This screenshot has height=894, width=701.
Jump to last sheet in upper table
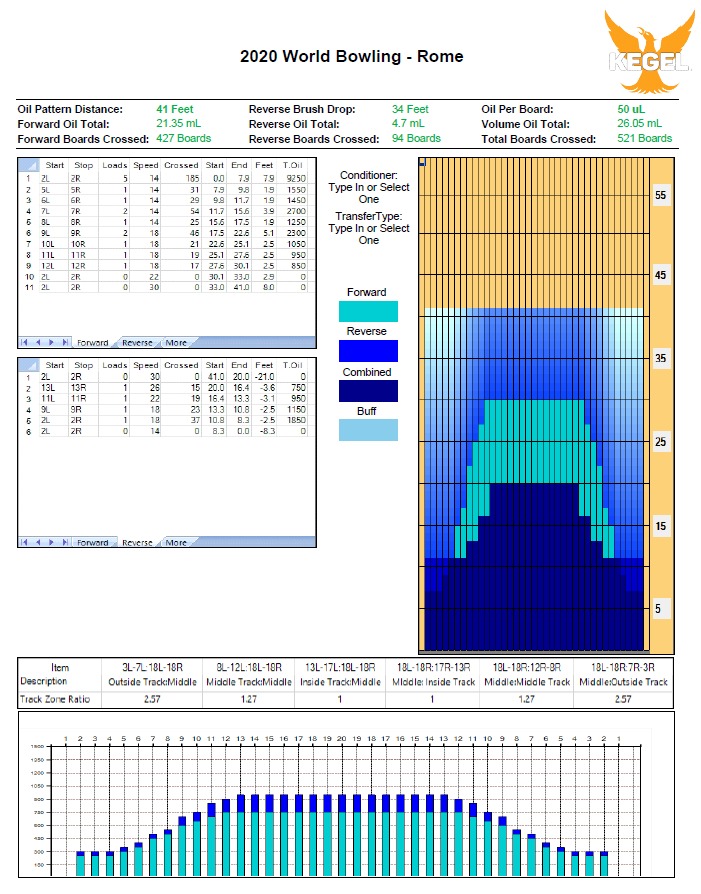pyautogui.click(x=65, y=342)
